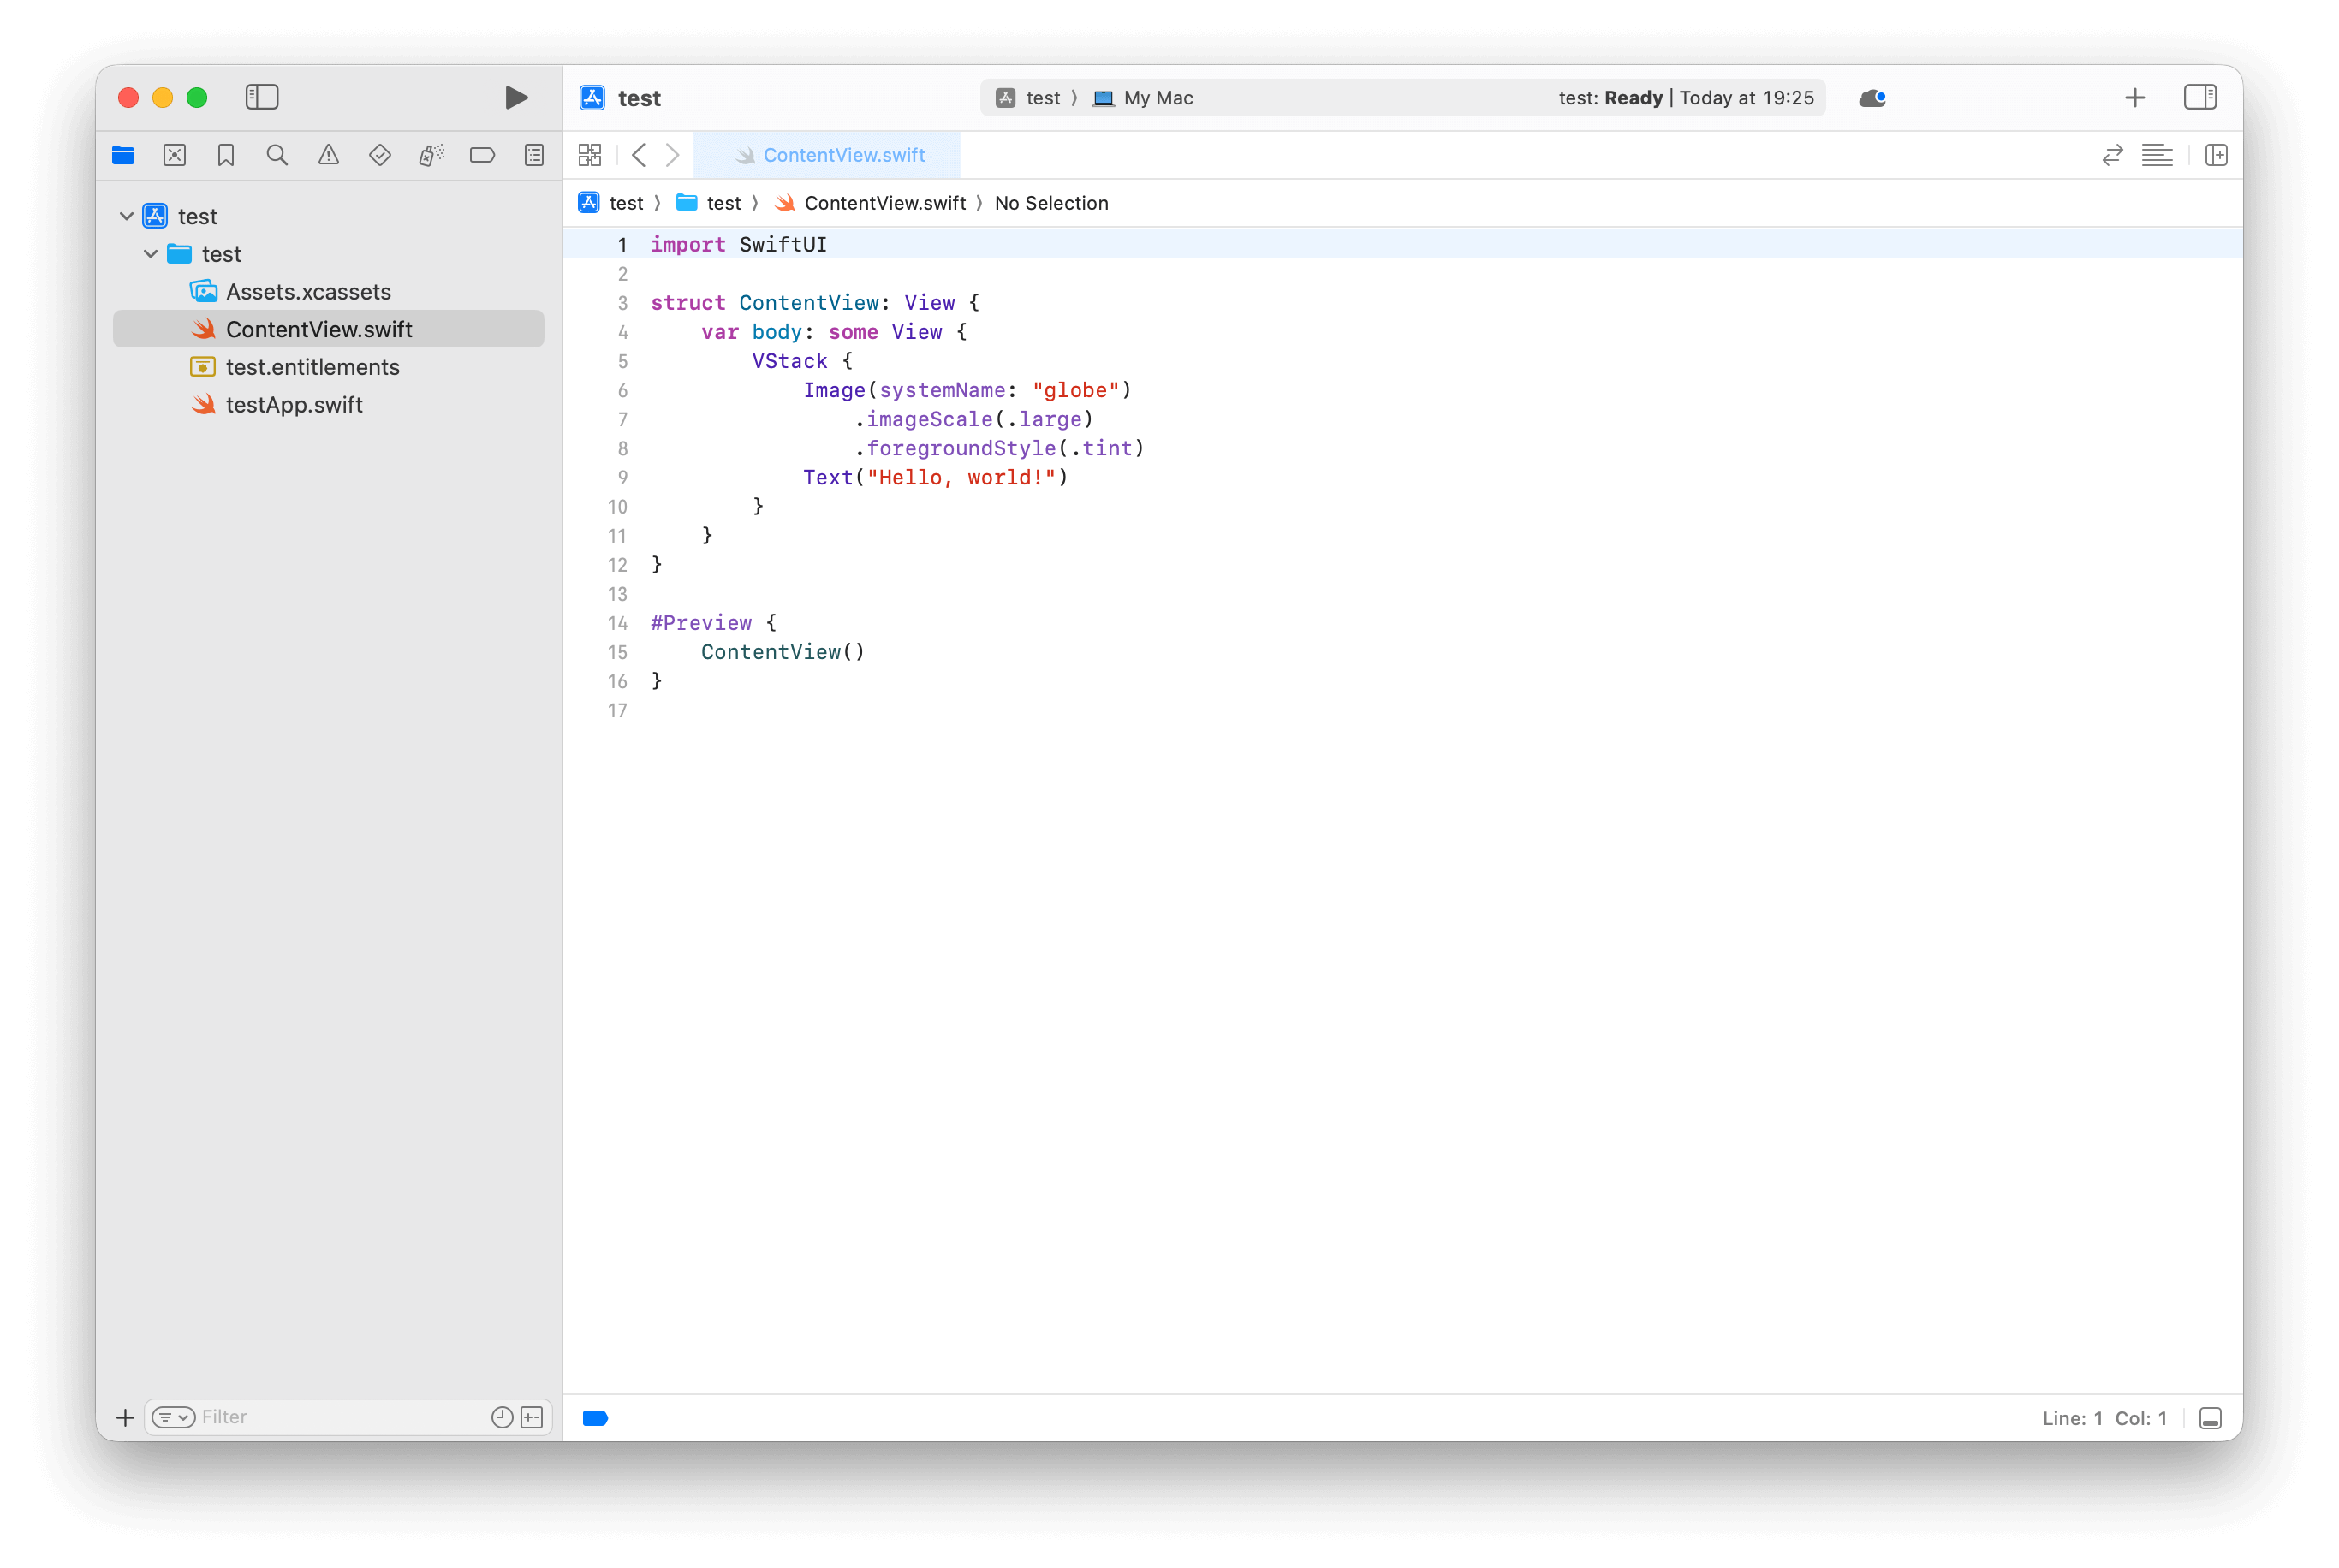Viewport: 2339px width, 1568px height.
Task: Collapse the test project root
Action: pyautogui.click(x=127, y=216)
